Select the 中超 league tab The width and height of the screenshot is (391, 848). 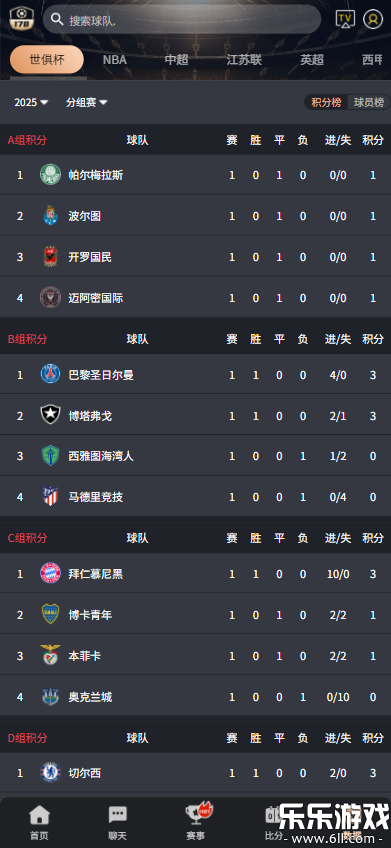coord(176,59)
